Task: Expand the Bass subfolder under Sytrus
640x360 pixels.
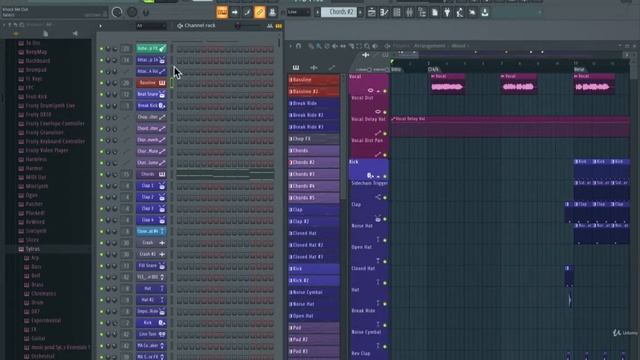Action: 36,267
